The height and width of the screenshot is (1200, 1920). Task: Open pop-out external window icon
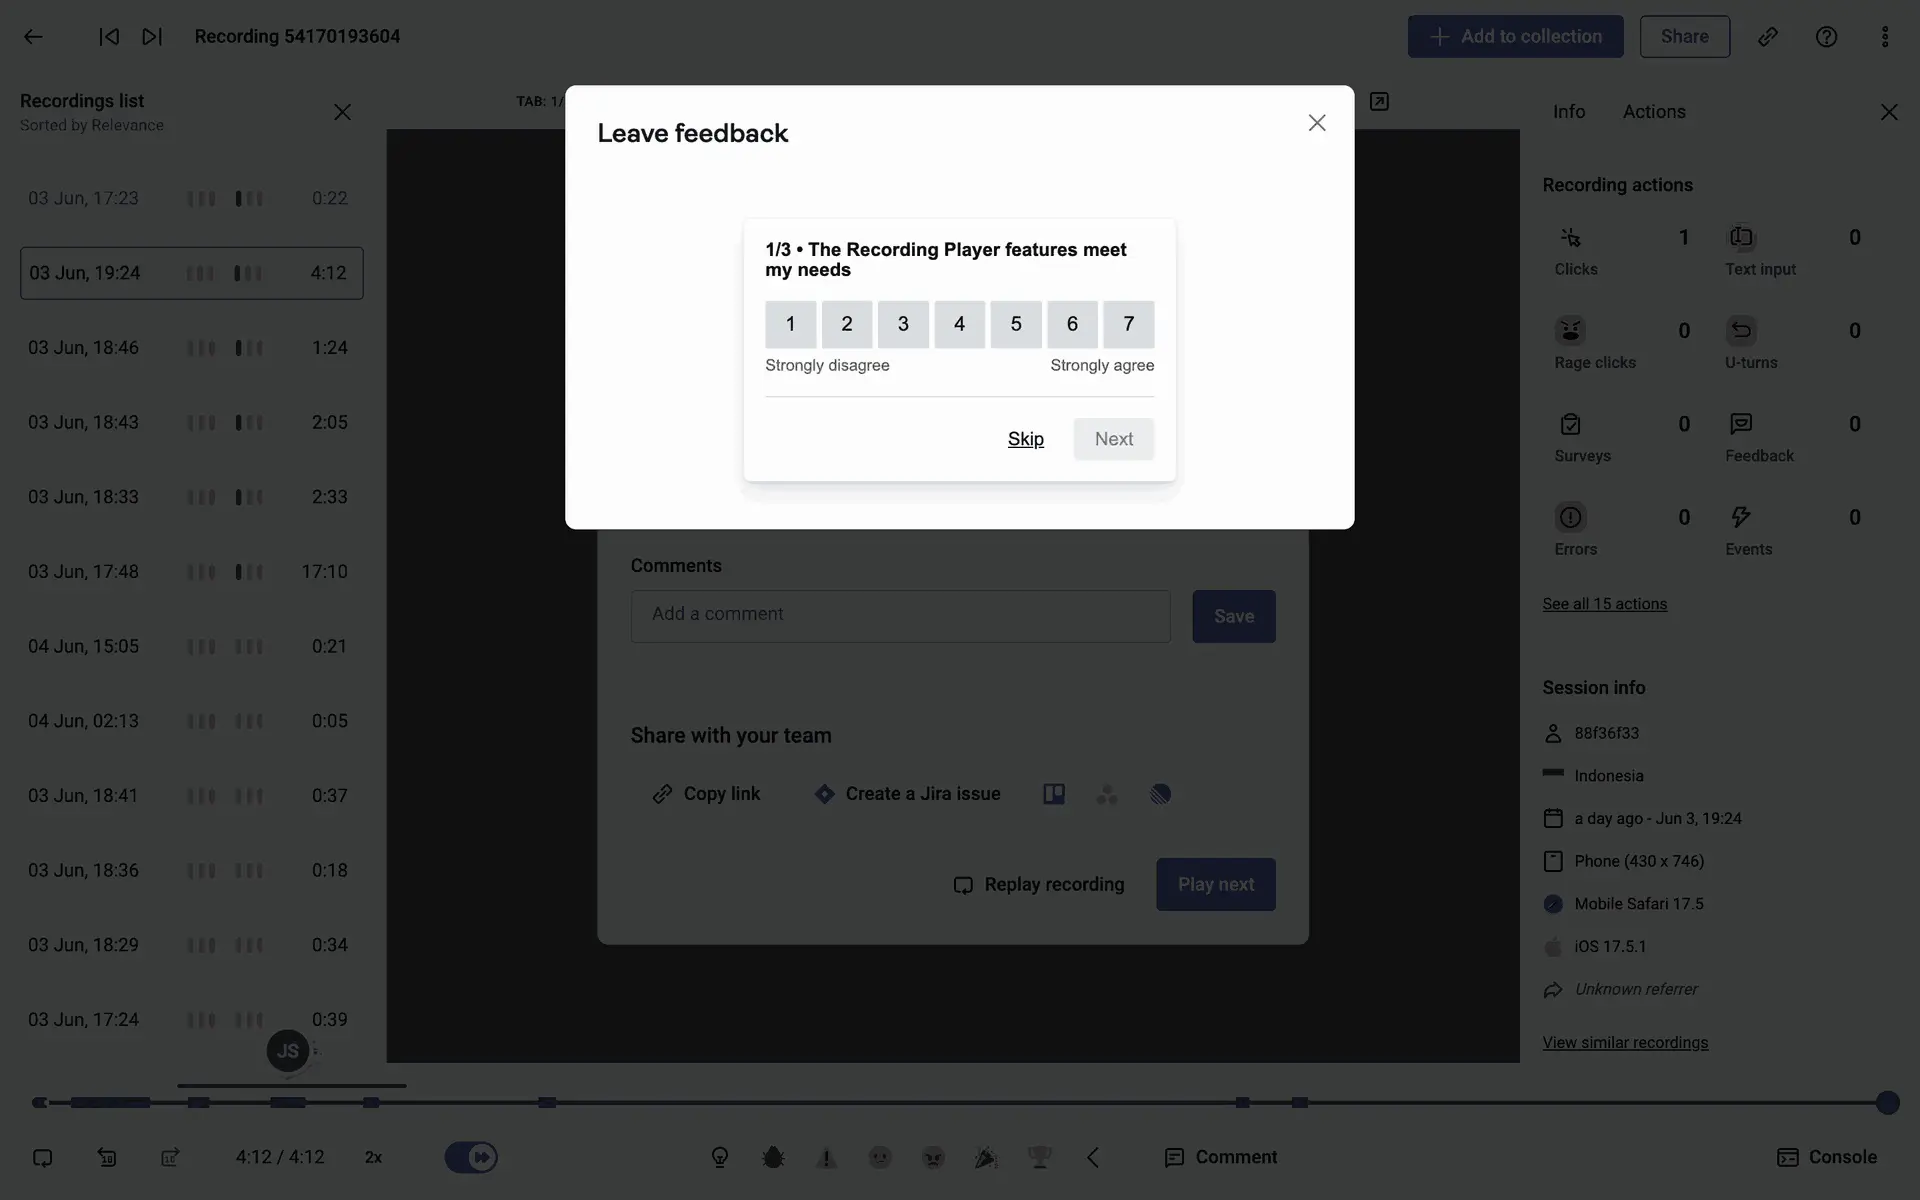pos(1379,102)
